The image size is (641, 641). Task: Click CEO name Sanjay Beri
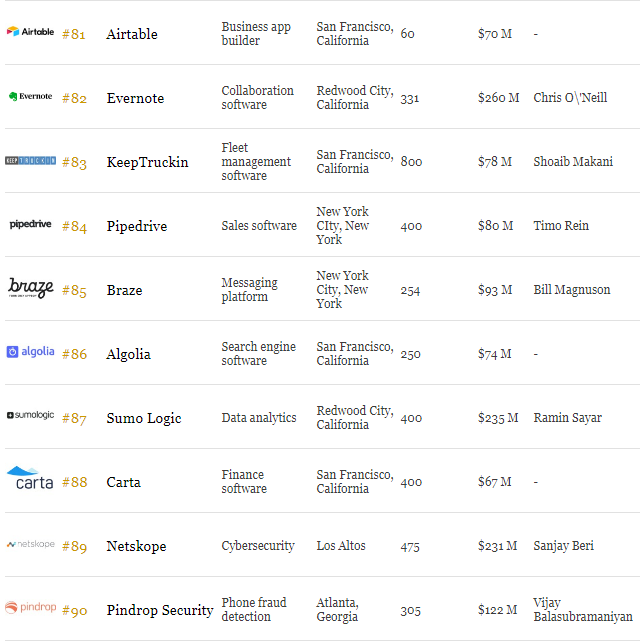coord(563,546)
